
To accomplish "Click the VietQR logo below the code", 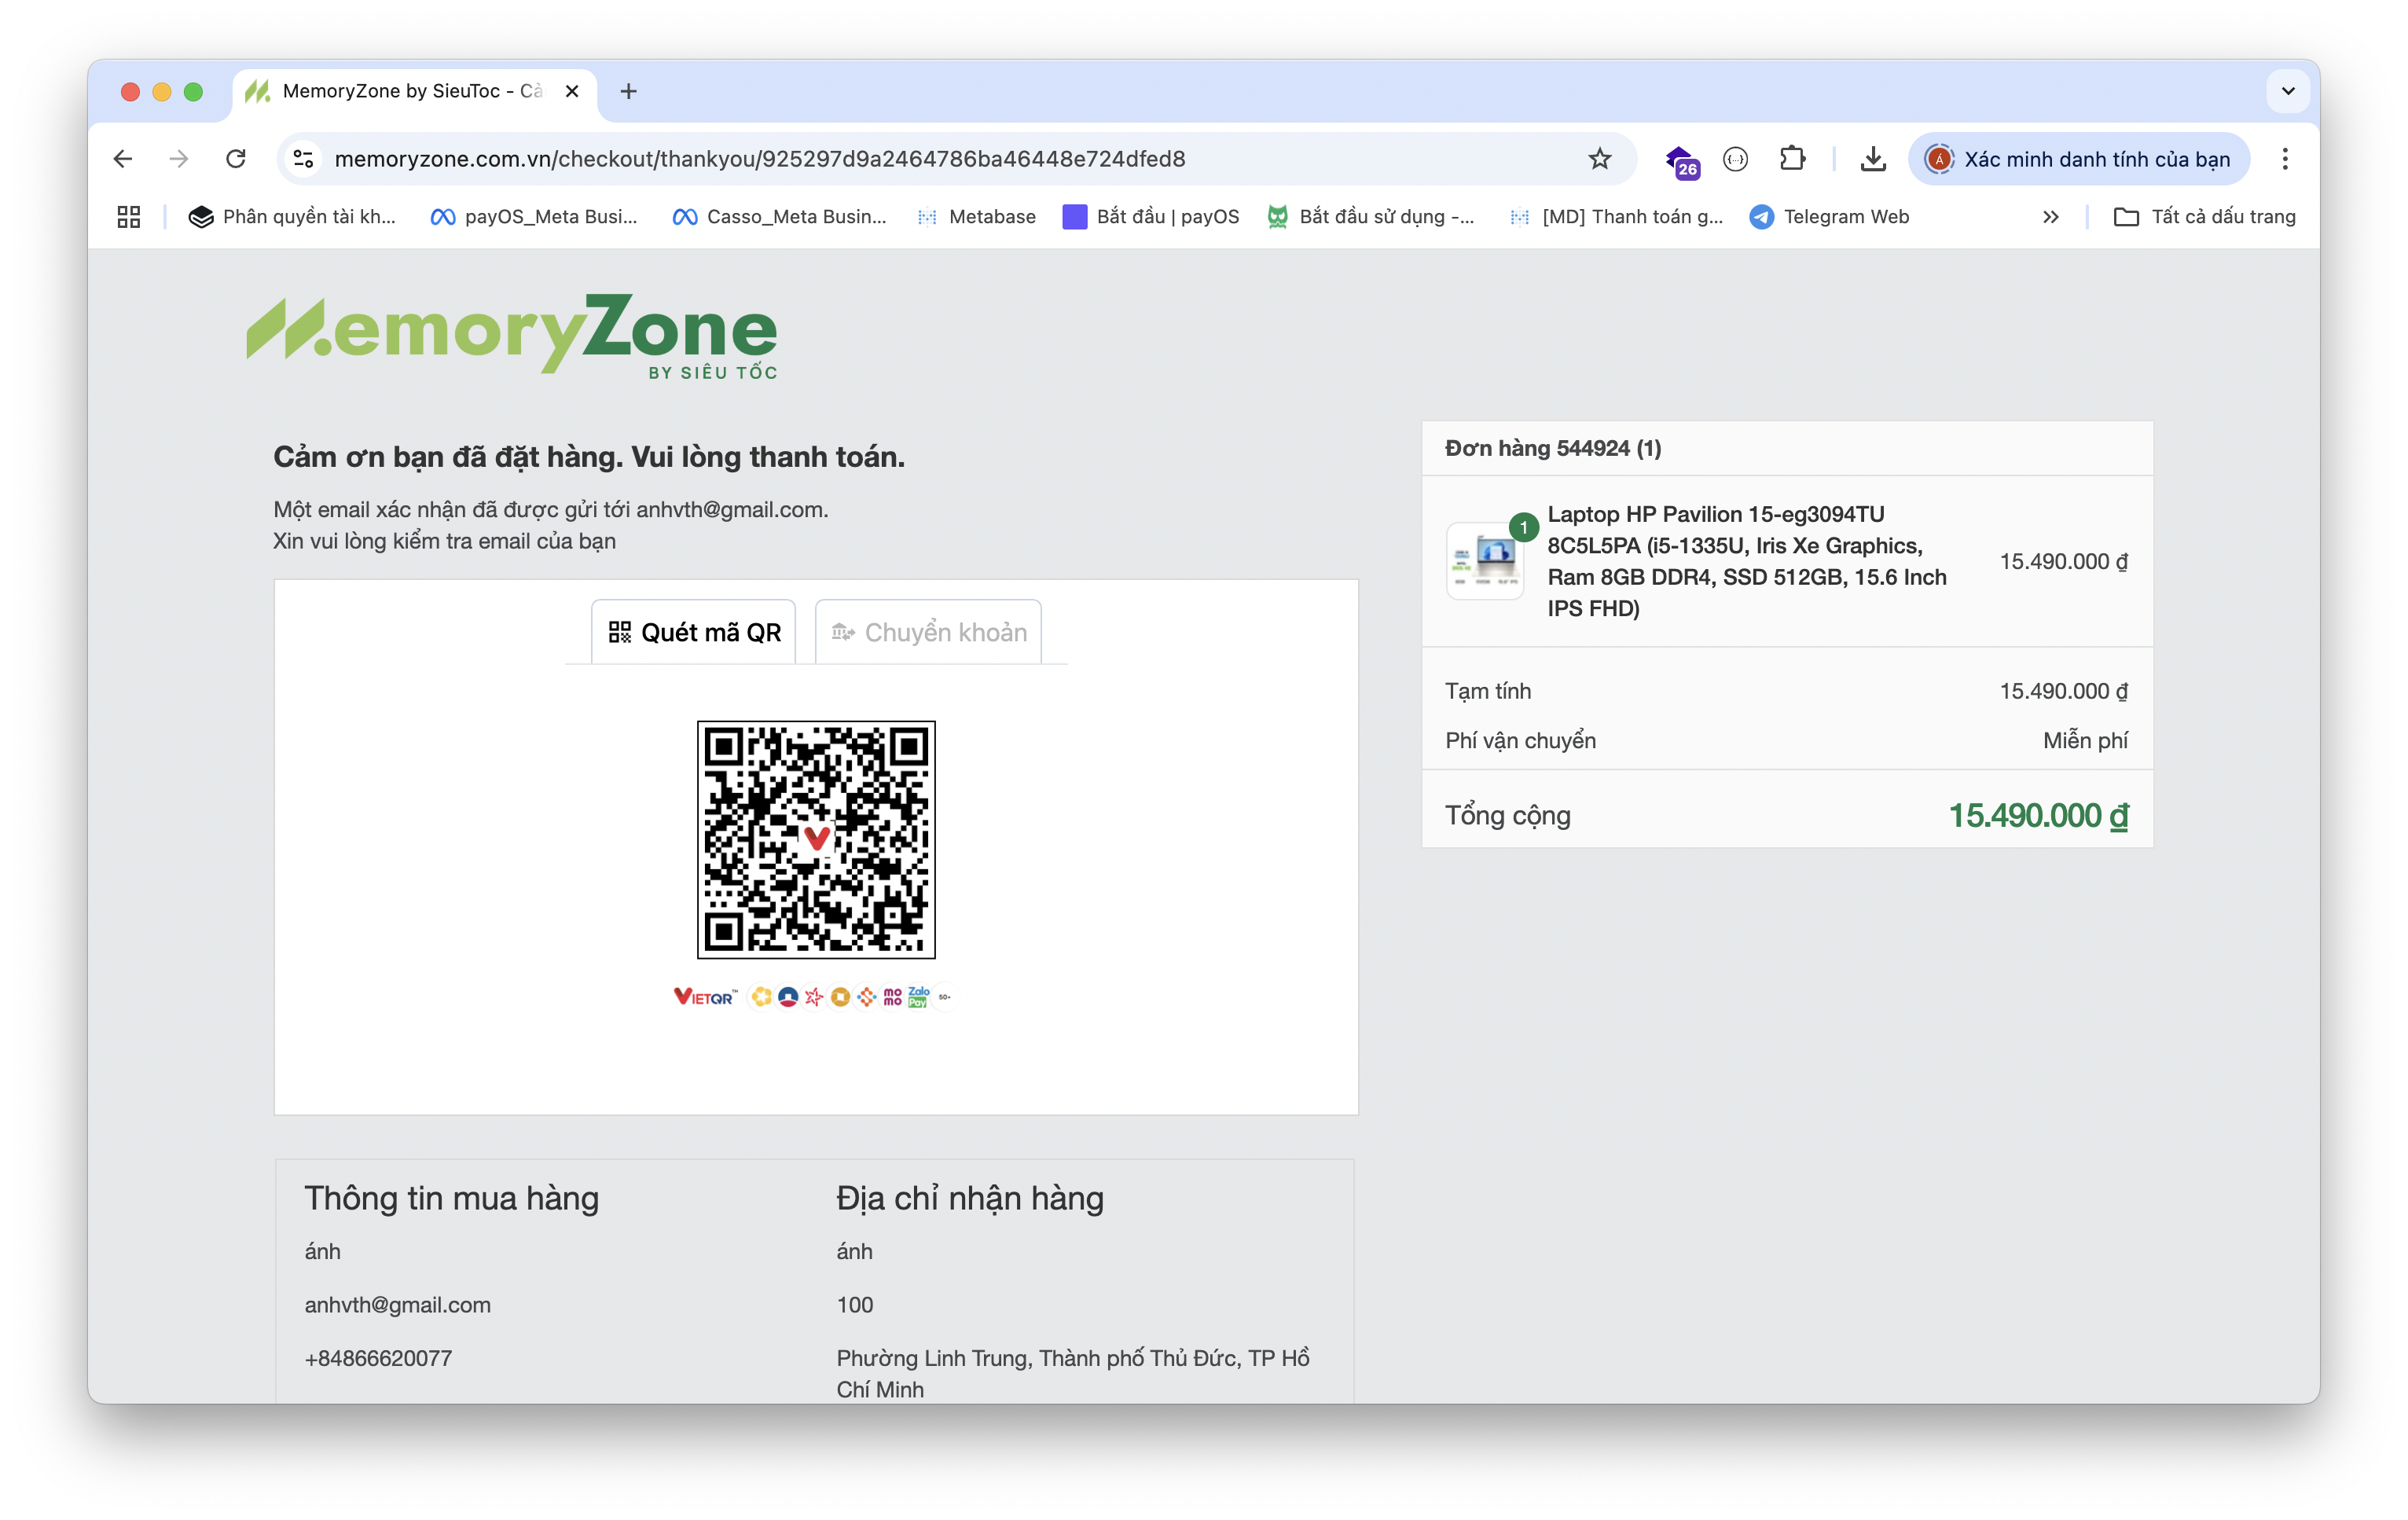I will [x=705, y=997].
